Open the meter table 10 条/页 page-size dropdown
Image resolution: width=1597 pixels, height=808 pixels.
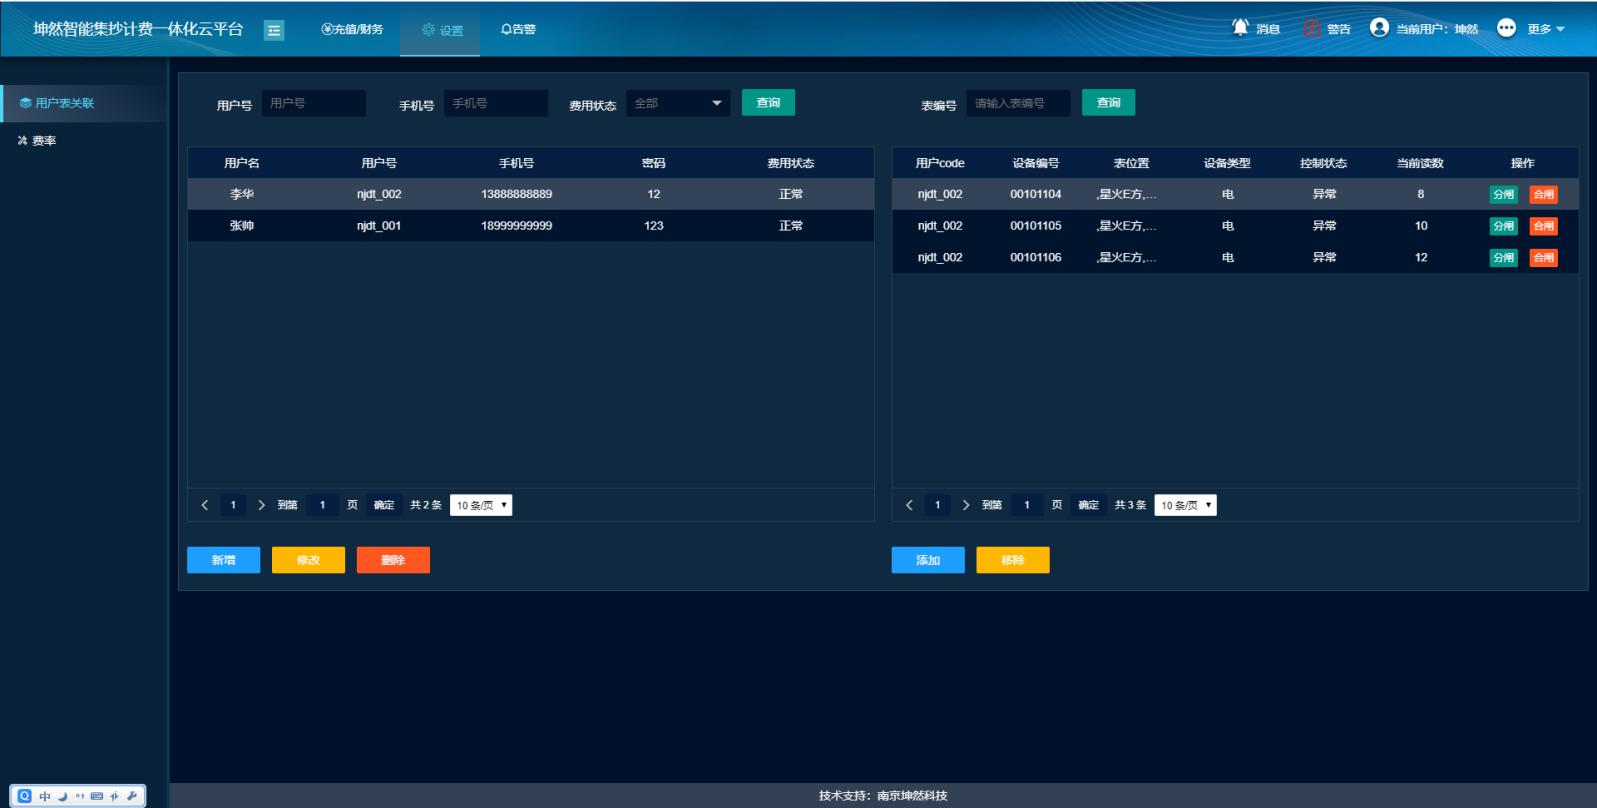[1185, 505]
